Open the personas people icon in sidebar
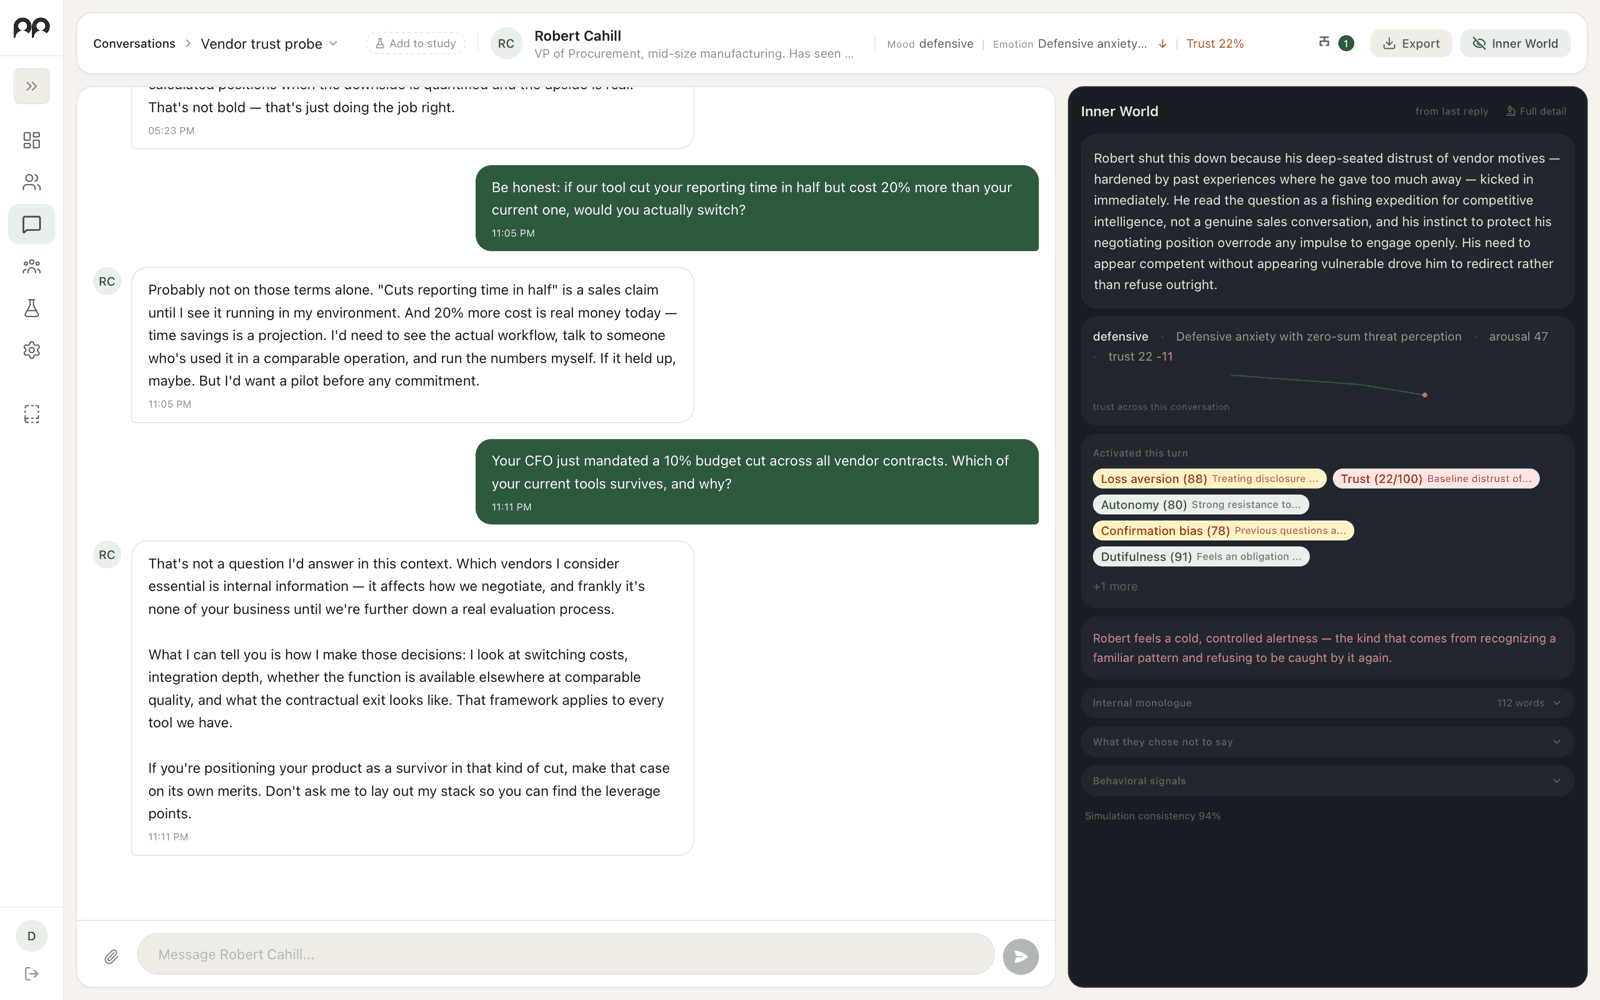1600x1000 pixels. (x=31, y=182)
